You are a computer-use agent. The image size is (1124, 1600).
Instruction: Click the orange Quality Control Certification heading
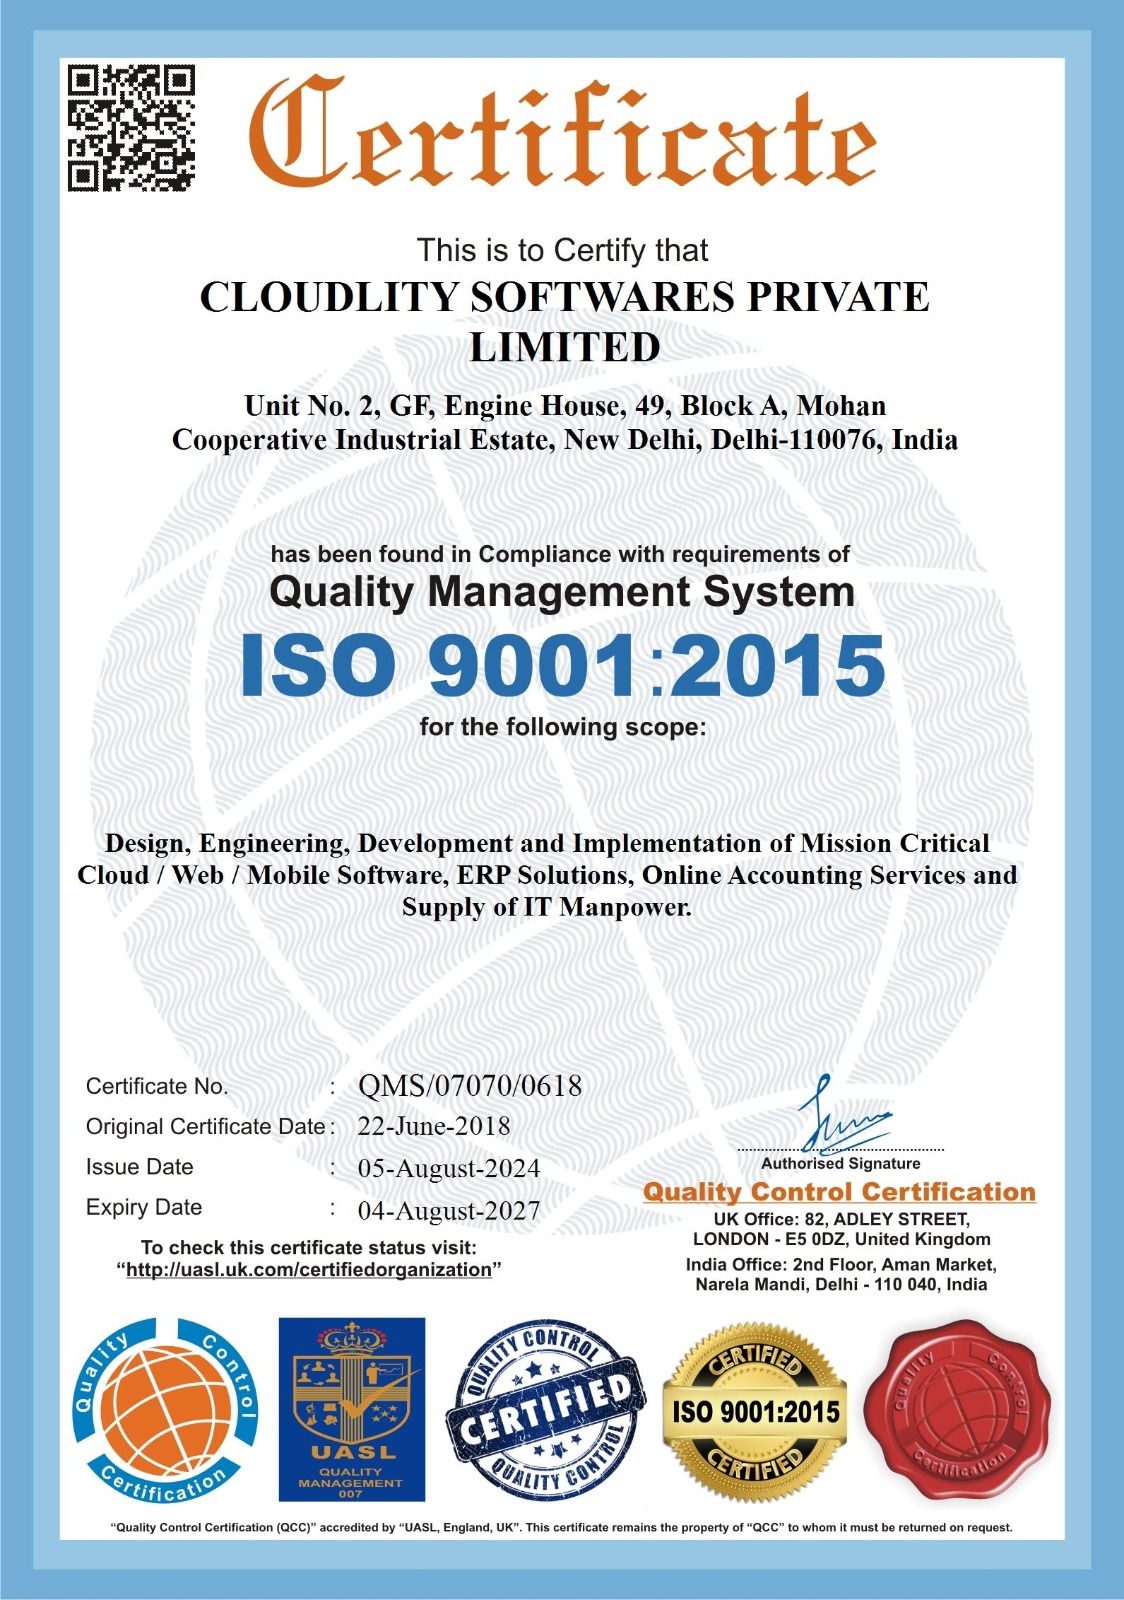click(x=839, y=1192)
